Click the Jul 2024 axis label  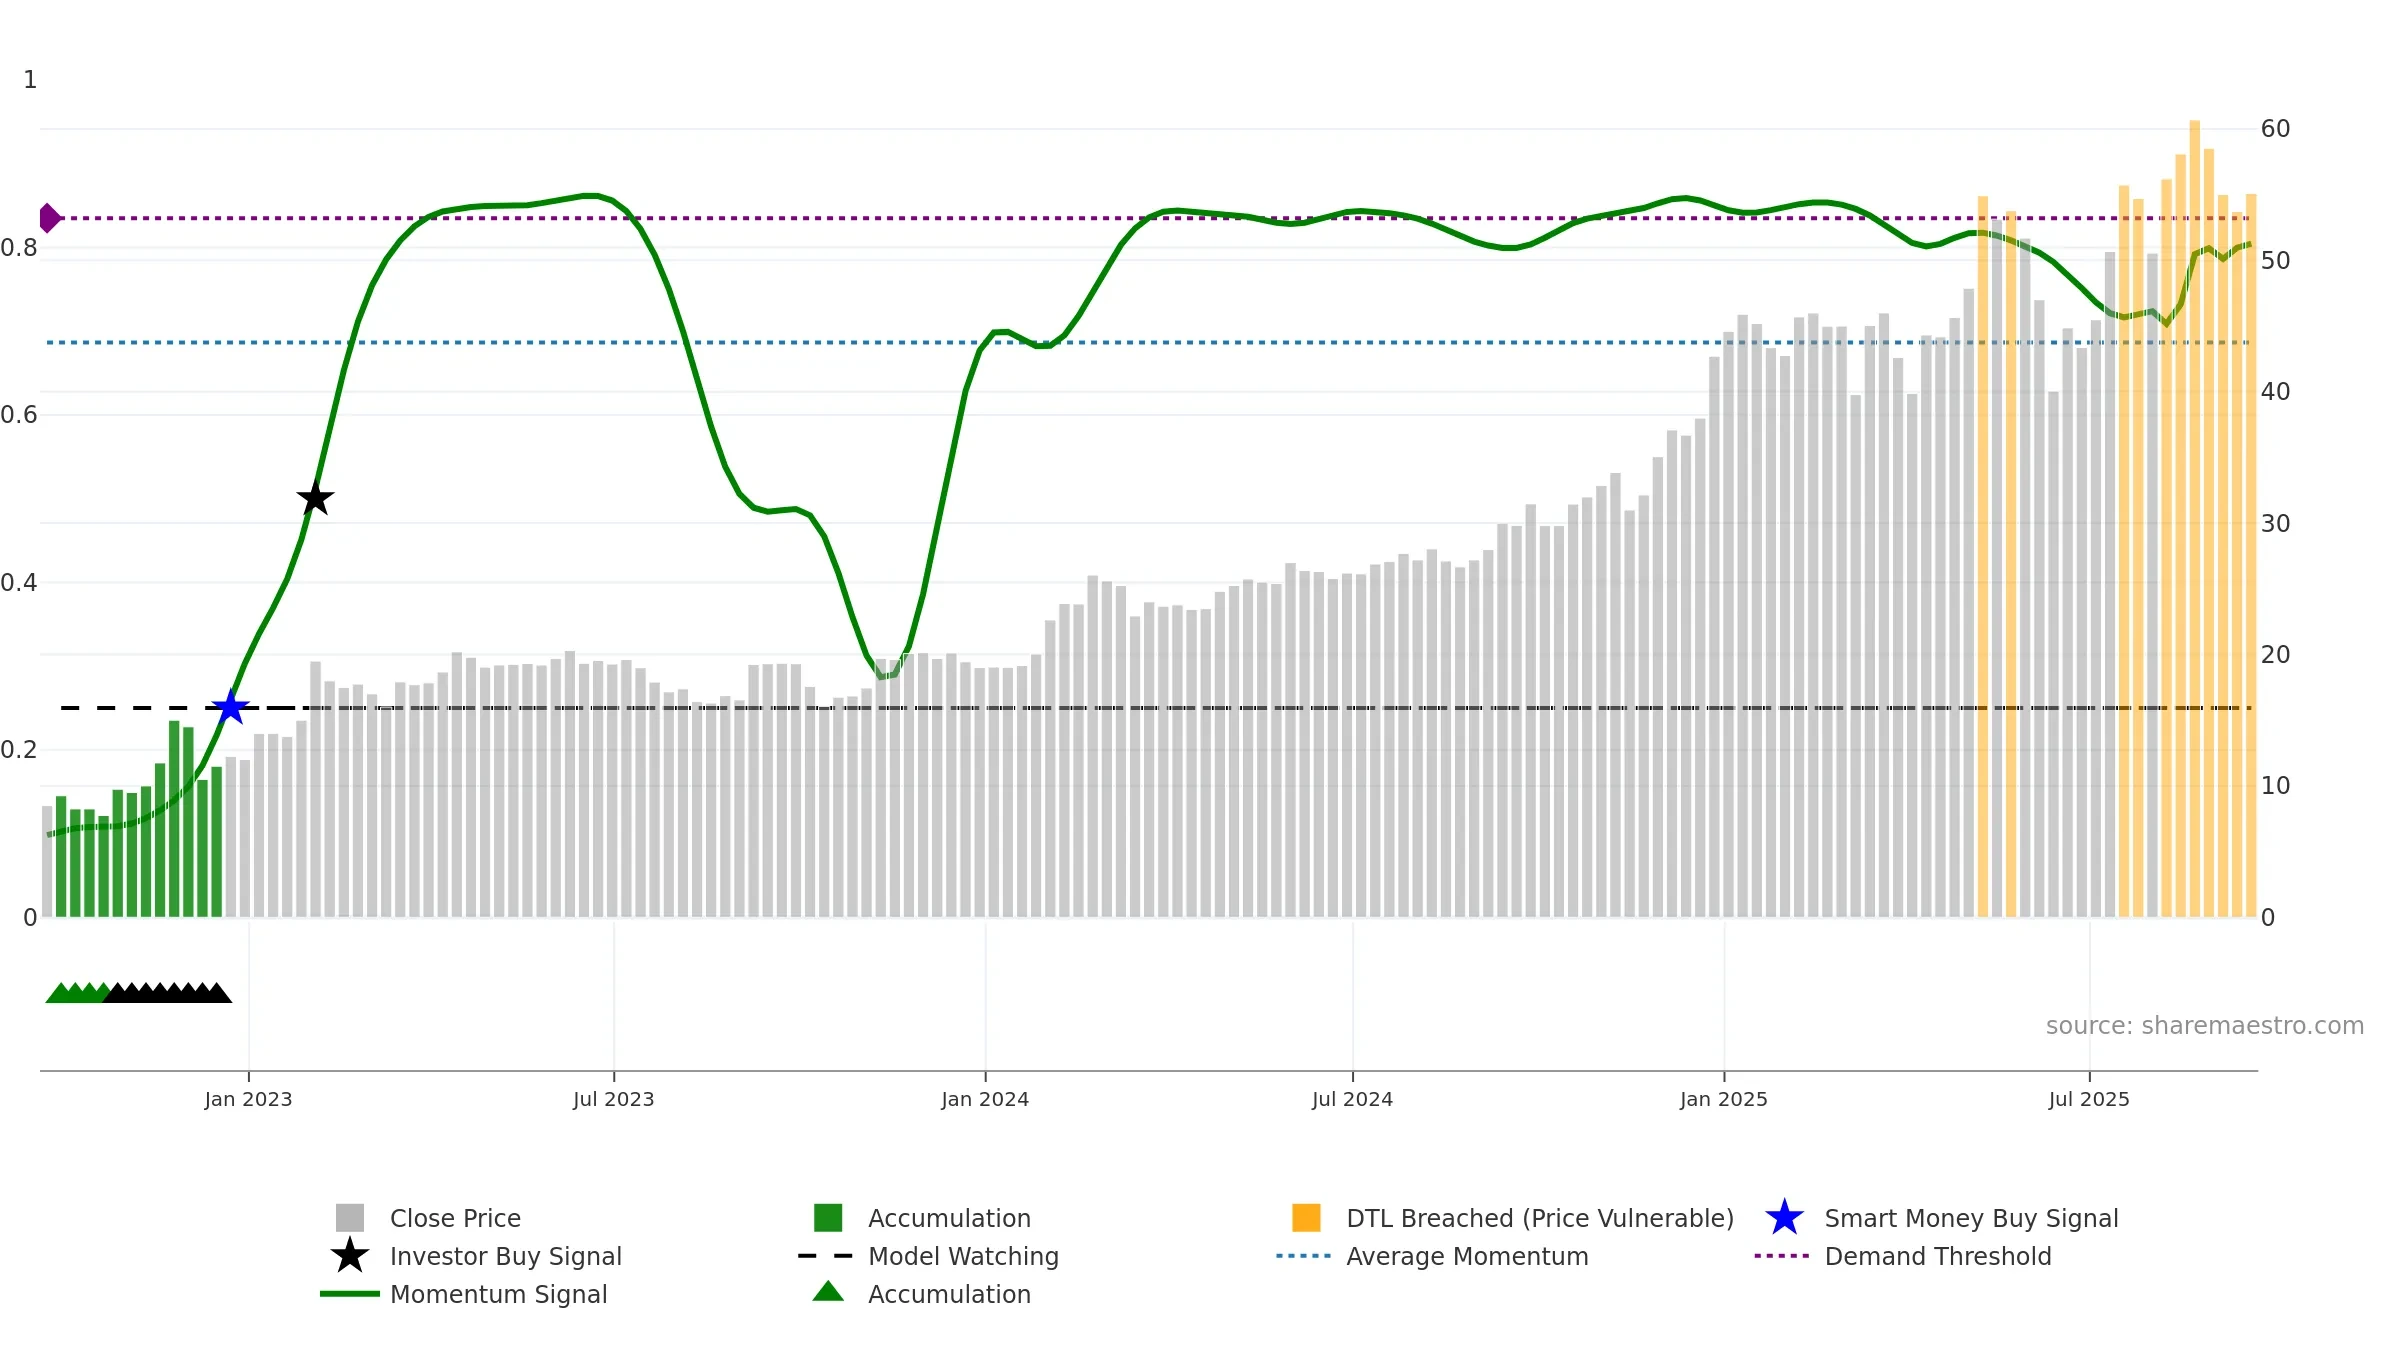tap(1352, 1099)
